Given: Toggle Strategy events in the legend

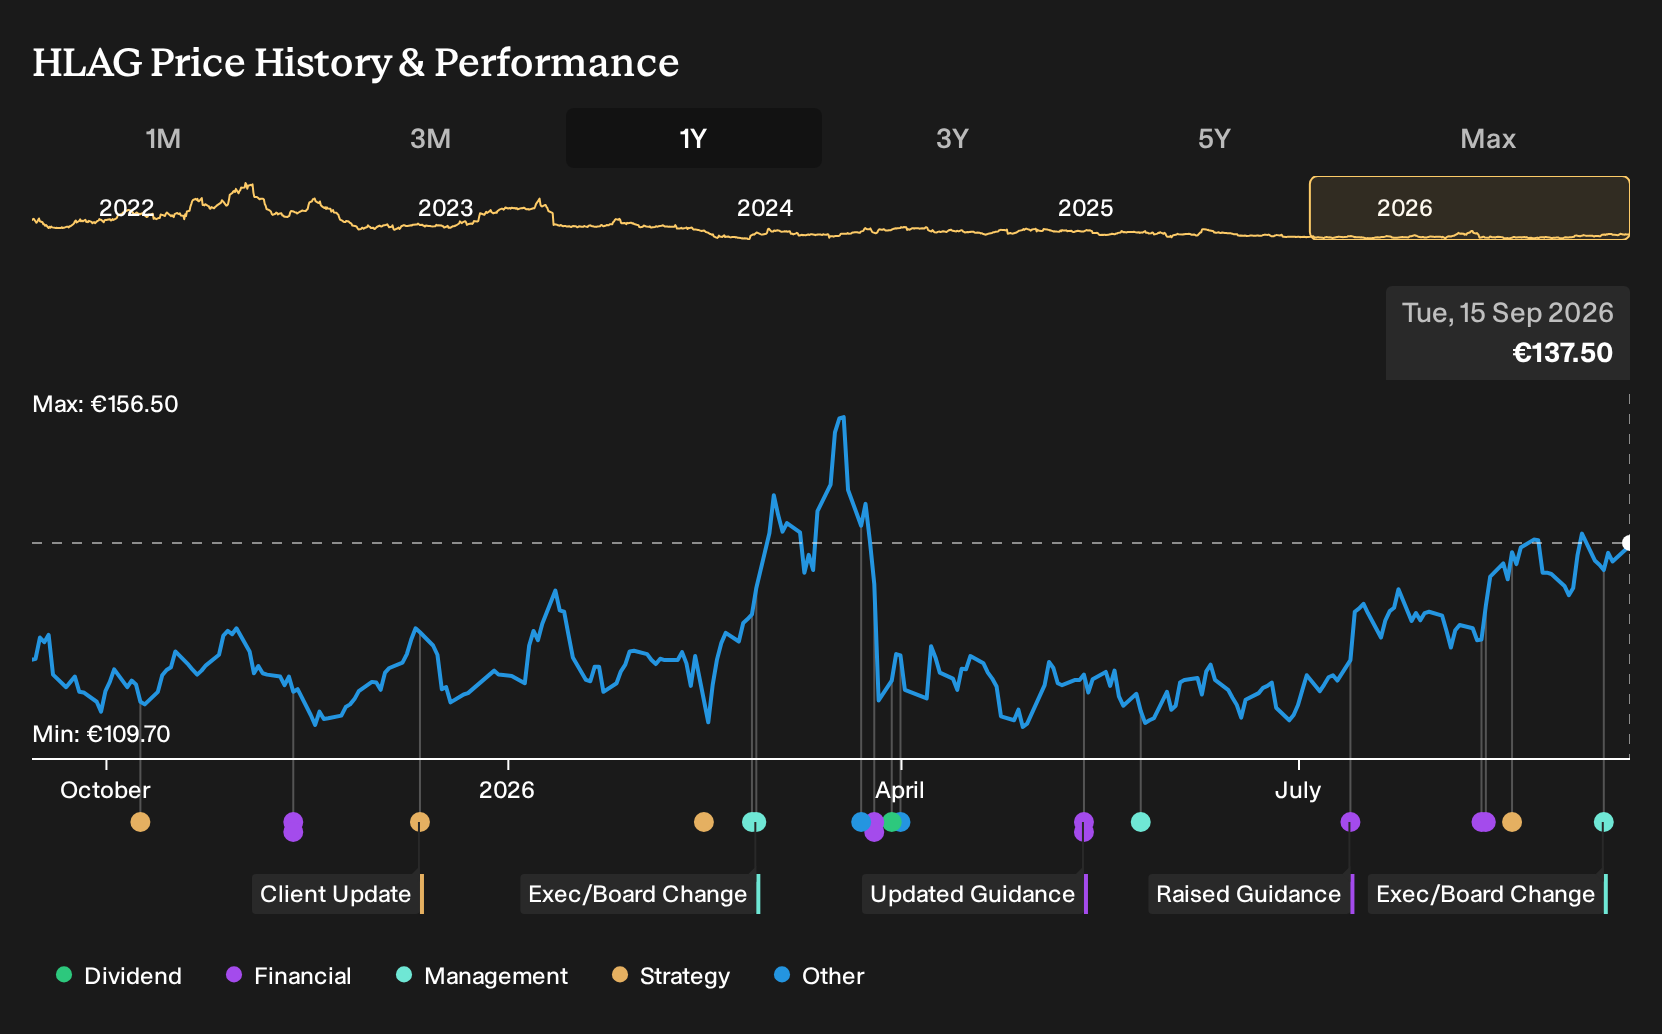Looking at the screenshot, I should (x=671, y=976).
